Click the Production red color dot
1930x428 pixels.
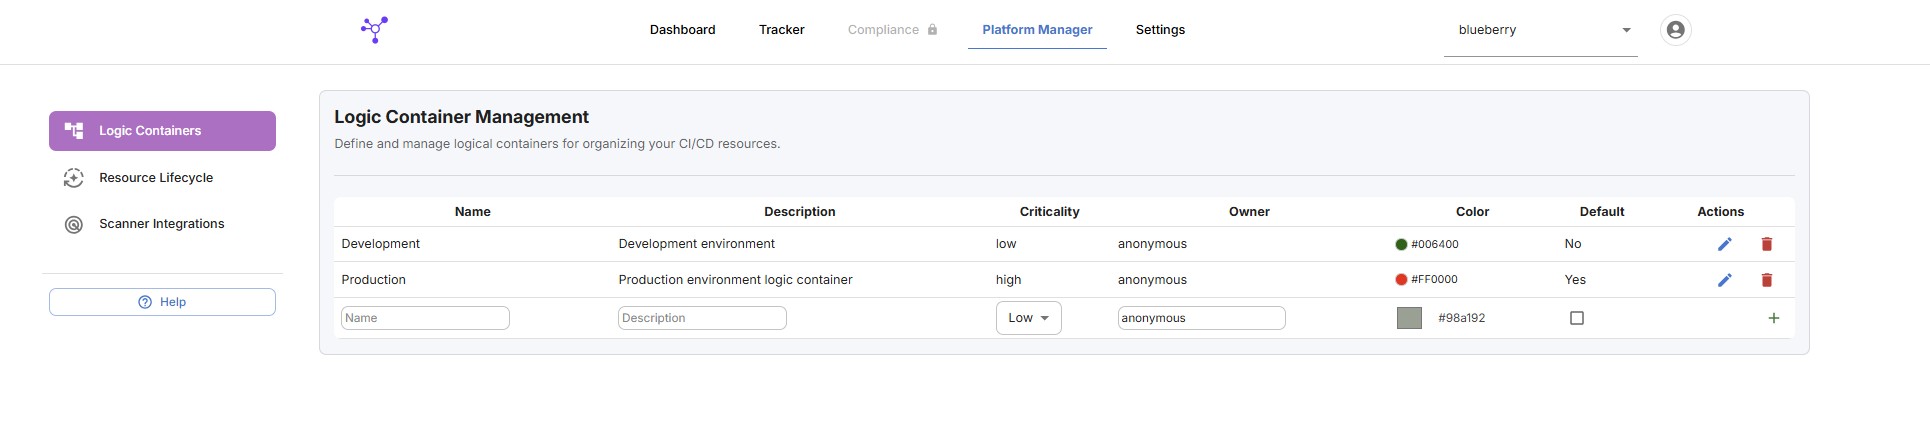click(1401, 280)
